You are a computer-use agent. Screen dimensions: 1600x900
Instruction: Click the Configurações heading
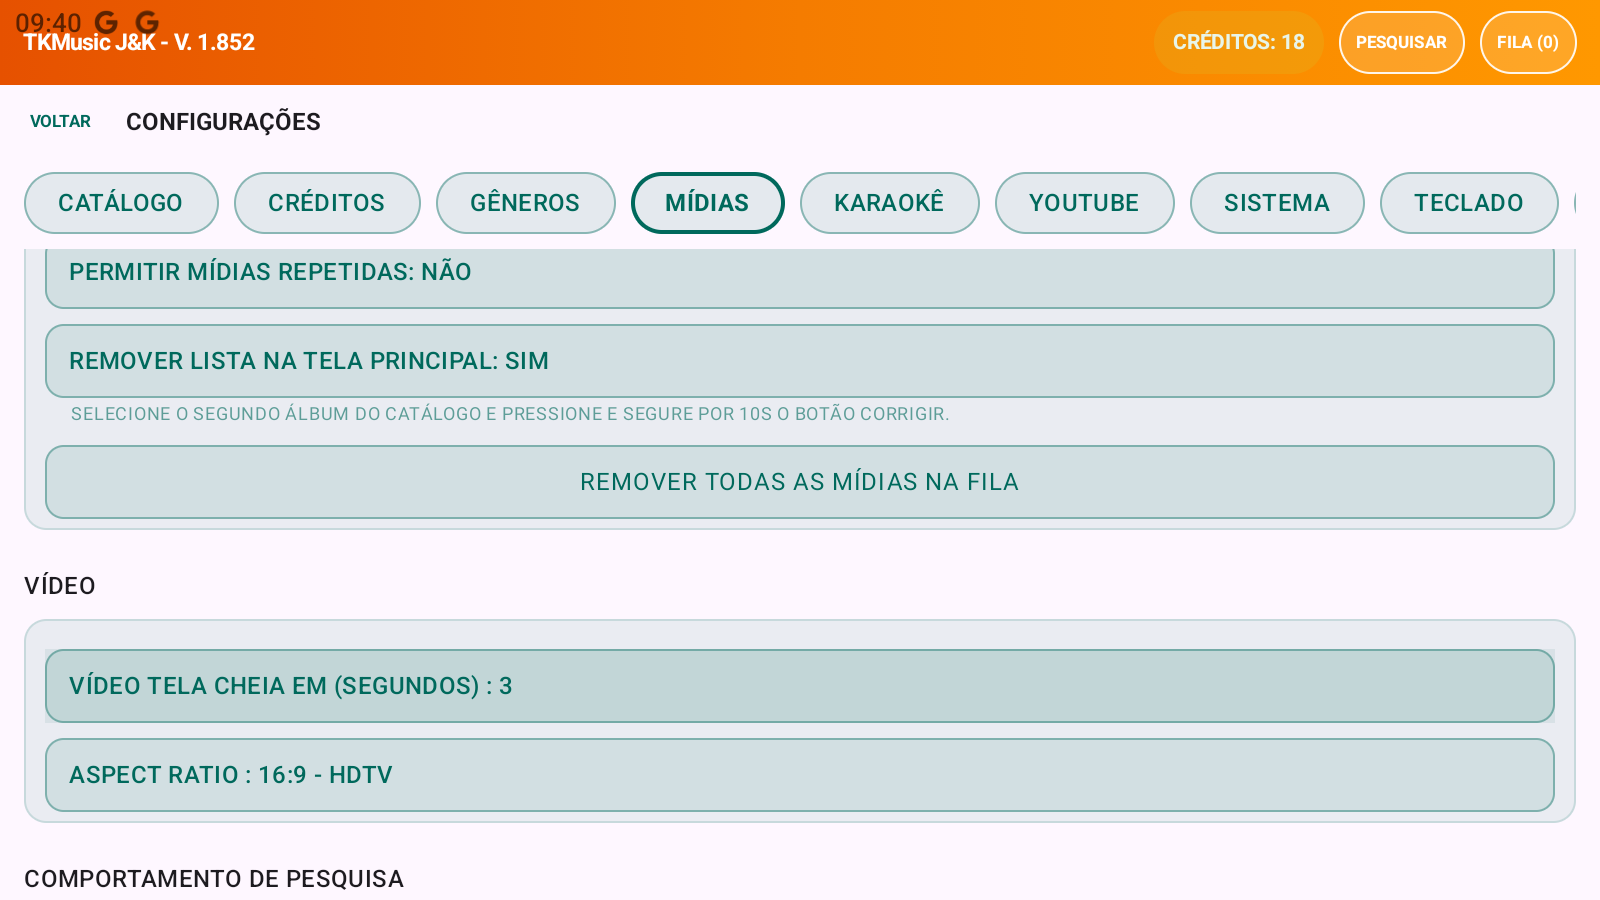pyautogui.click(x=223, y=122)
